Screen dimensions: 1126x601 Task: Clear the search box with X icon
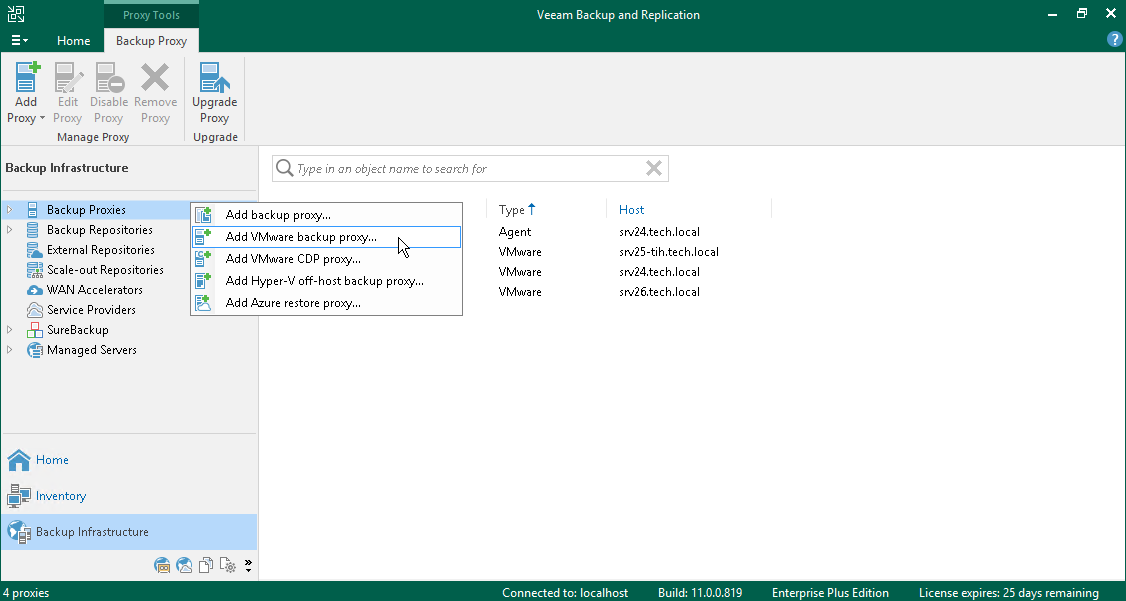pos(654,169)
